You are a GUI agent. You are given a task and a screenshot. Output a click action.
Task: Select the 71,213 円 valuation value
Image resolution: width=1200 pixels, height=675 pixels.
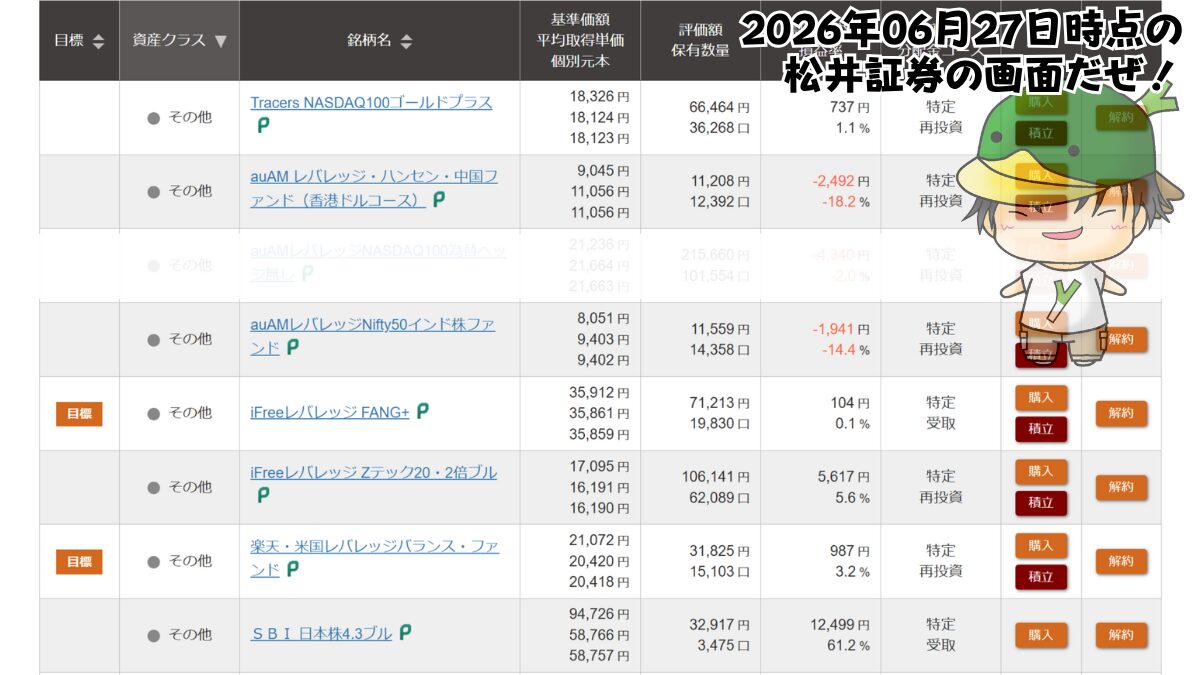719,403
